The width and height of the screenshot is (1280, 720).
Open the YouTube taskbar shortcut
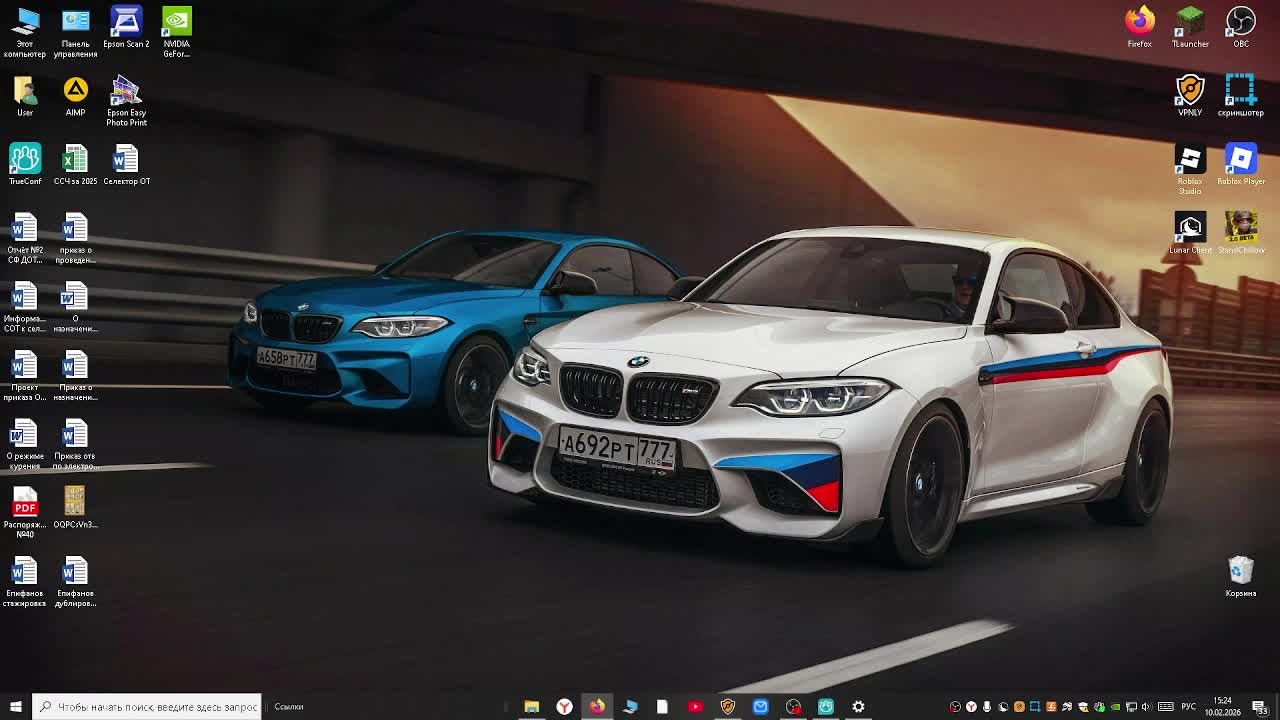pos(695,707)
